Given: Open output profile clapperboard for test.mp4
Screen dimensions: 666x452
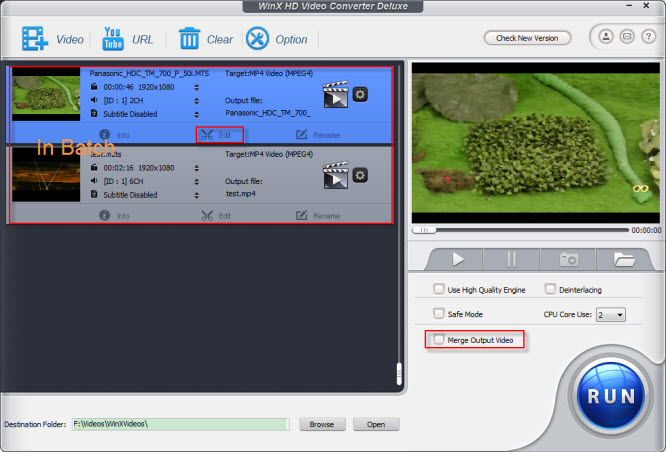Looking at the screenshot, I should tap(336, 175).
